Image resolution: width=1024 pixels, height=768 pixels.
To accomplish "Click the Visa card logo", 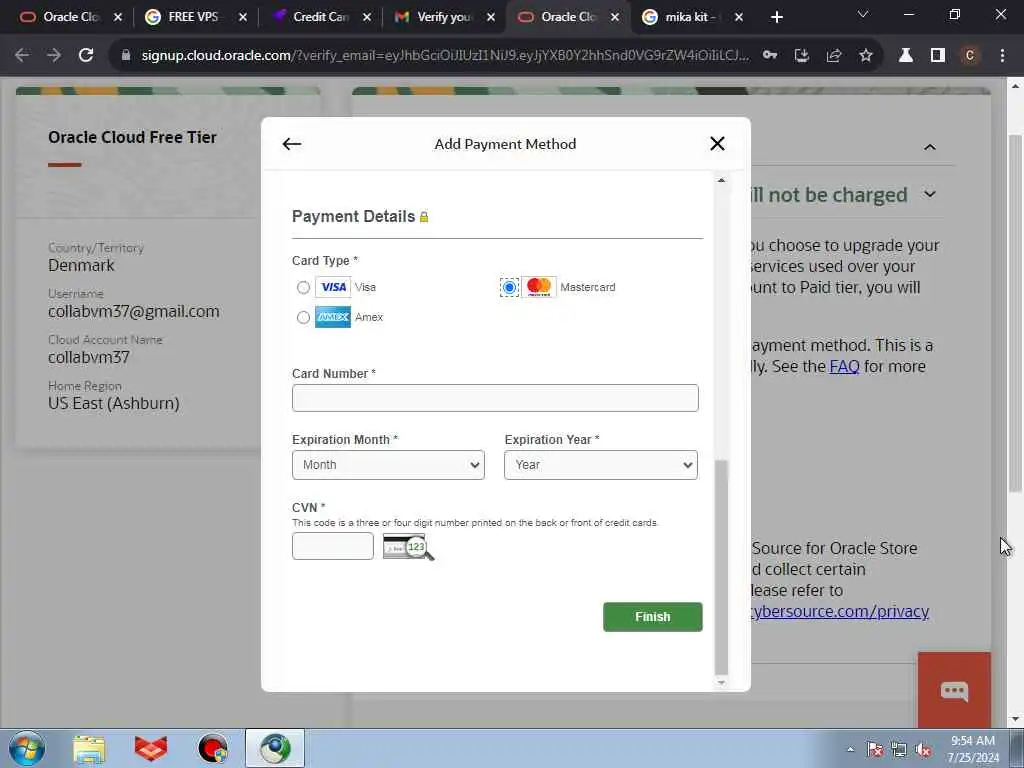I will (x=333, y=287).
